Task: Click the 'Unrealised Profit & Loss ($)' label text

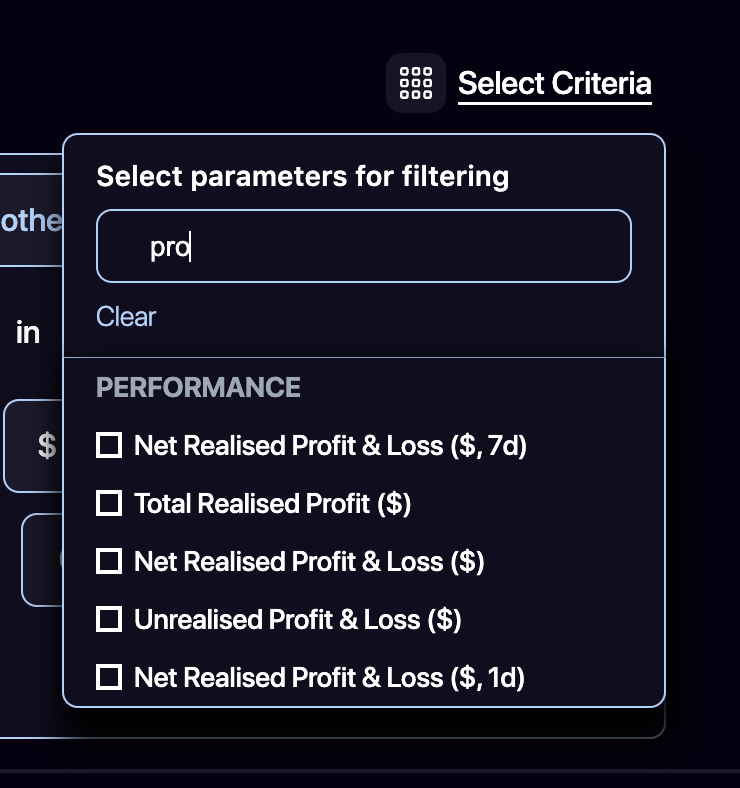Action: point(298,619)
